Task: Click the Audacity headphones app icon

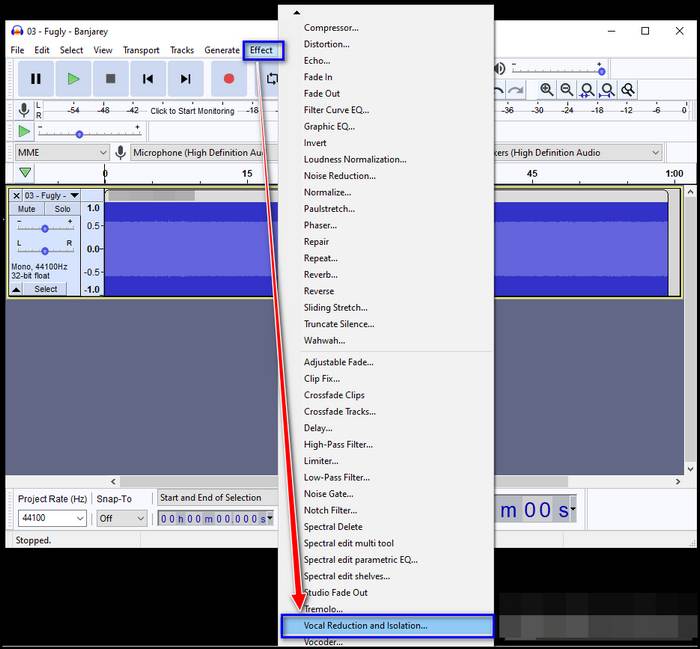Action: coord(17,31)
